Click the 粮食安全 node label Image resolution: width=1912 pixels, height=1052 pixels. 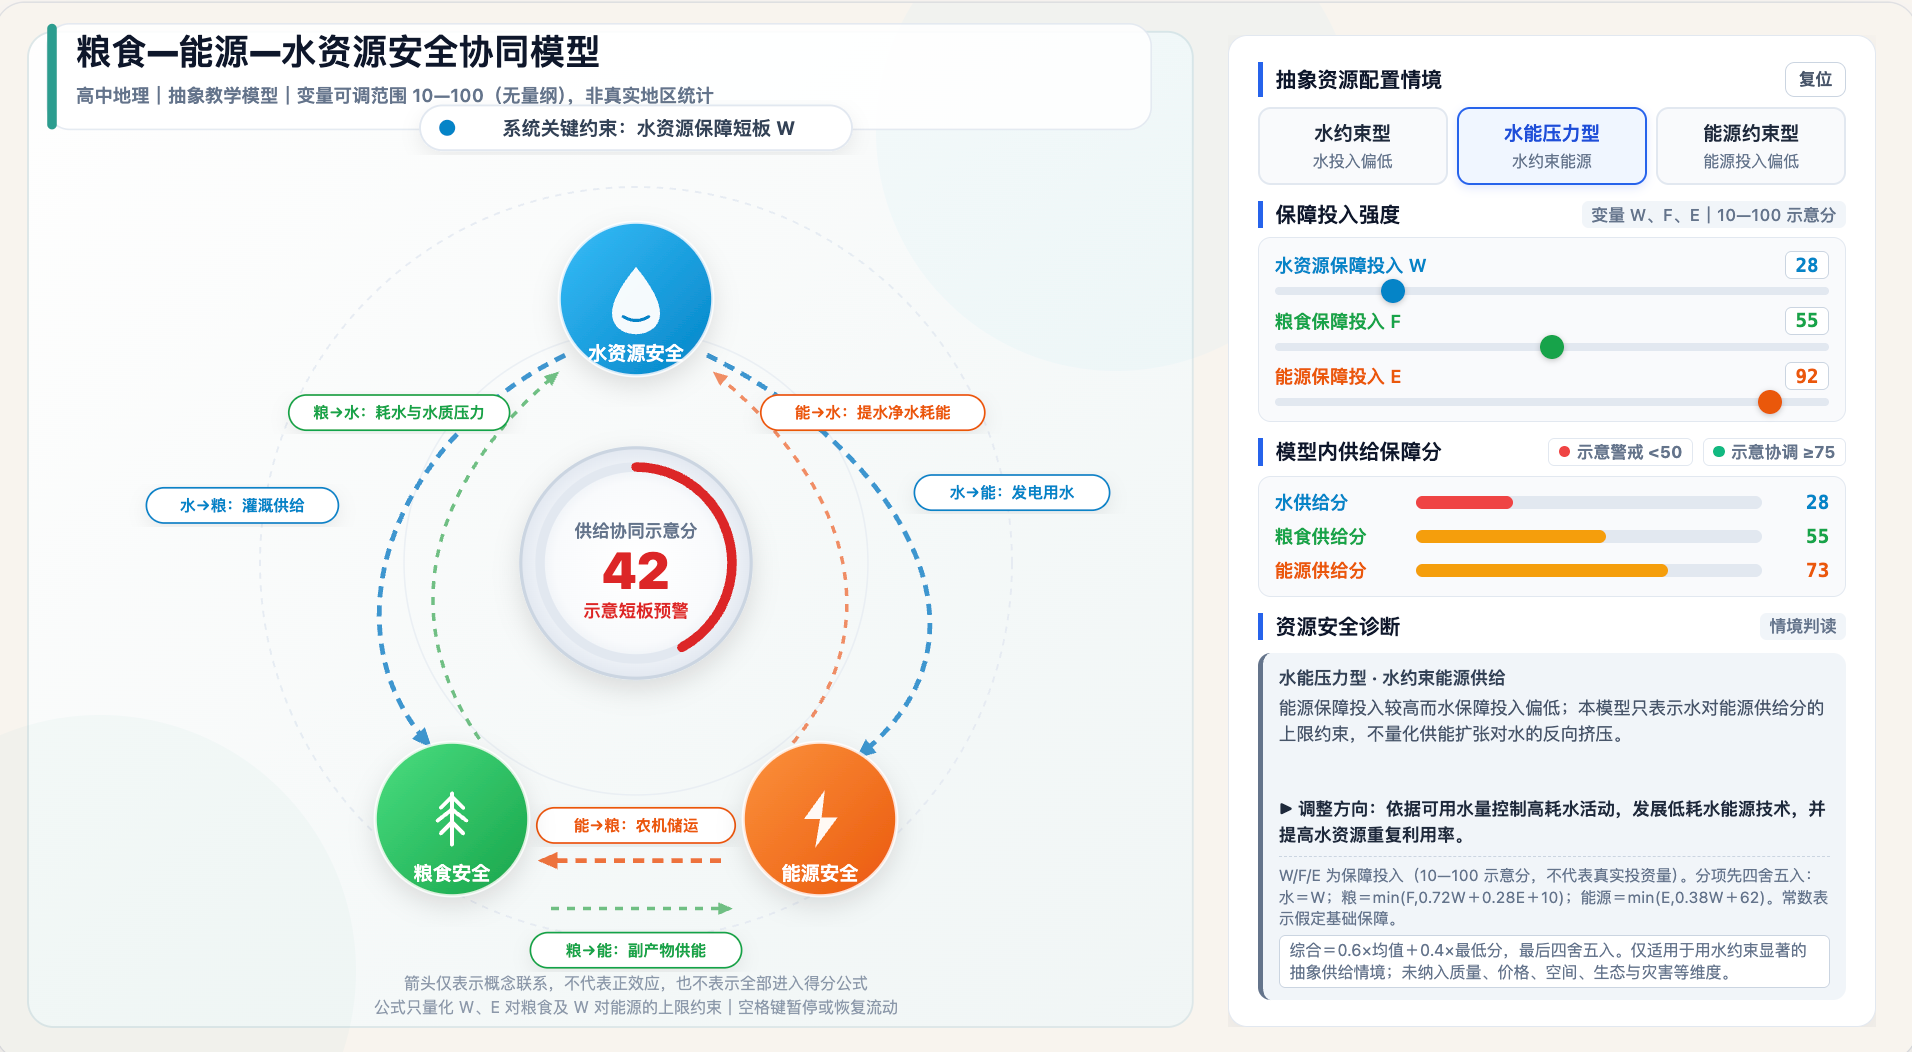point(452,873)
